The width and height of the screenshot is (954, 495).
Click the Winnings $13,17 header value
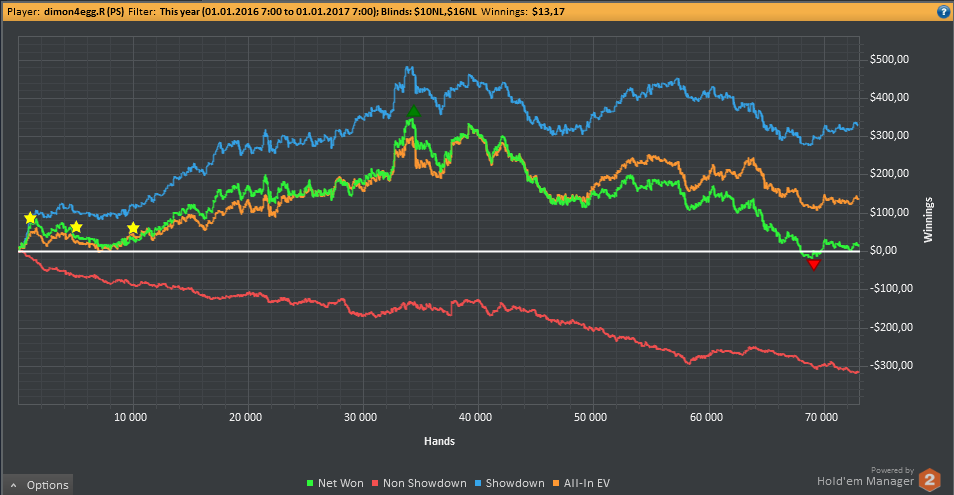(x=548, y=12)
